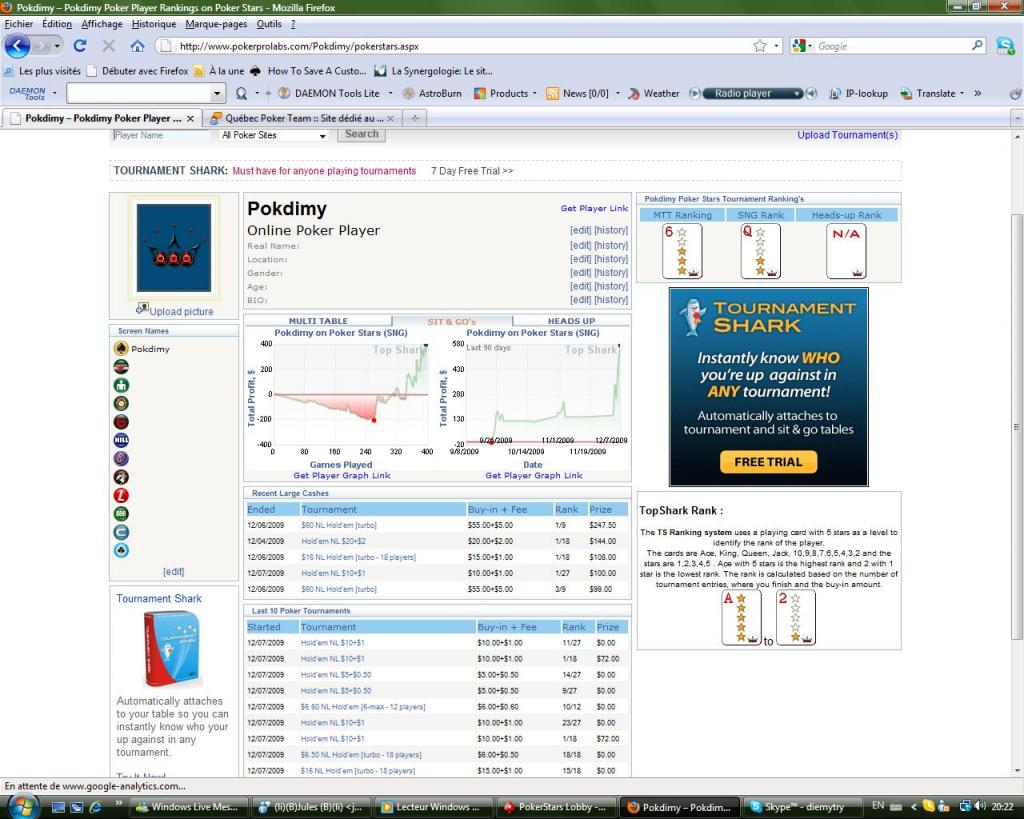Click the page vertical scrollbar
Image resolution: width=1024 pixels, height=819 pixels.
[1017, 426]
